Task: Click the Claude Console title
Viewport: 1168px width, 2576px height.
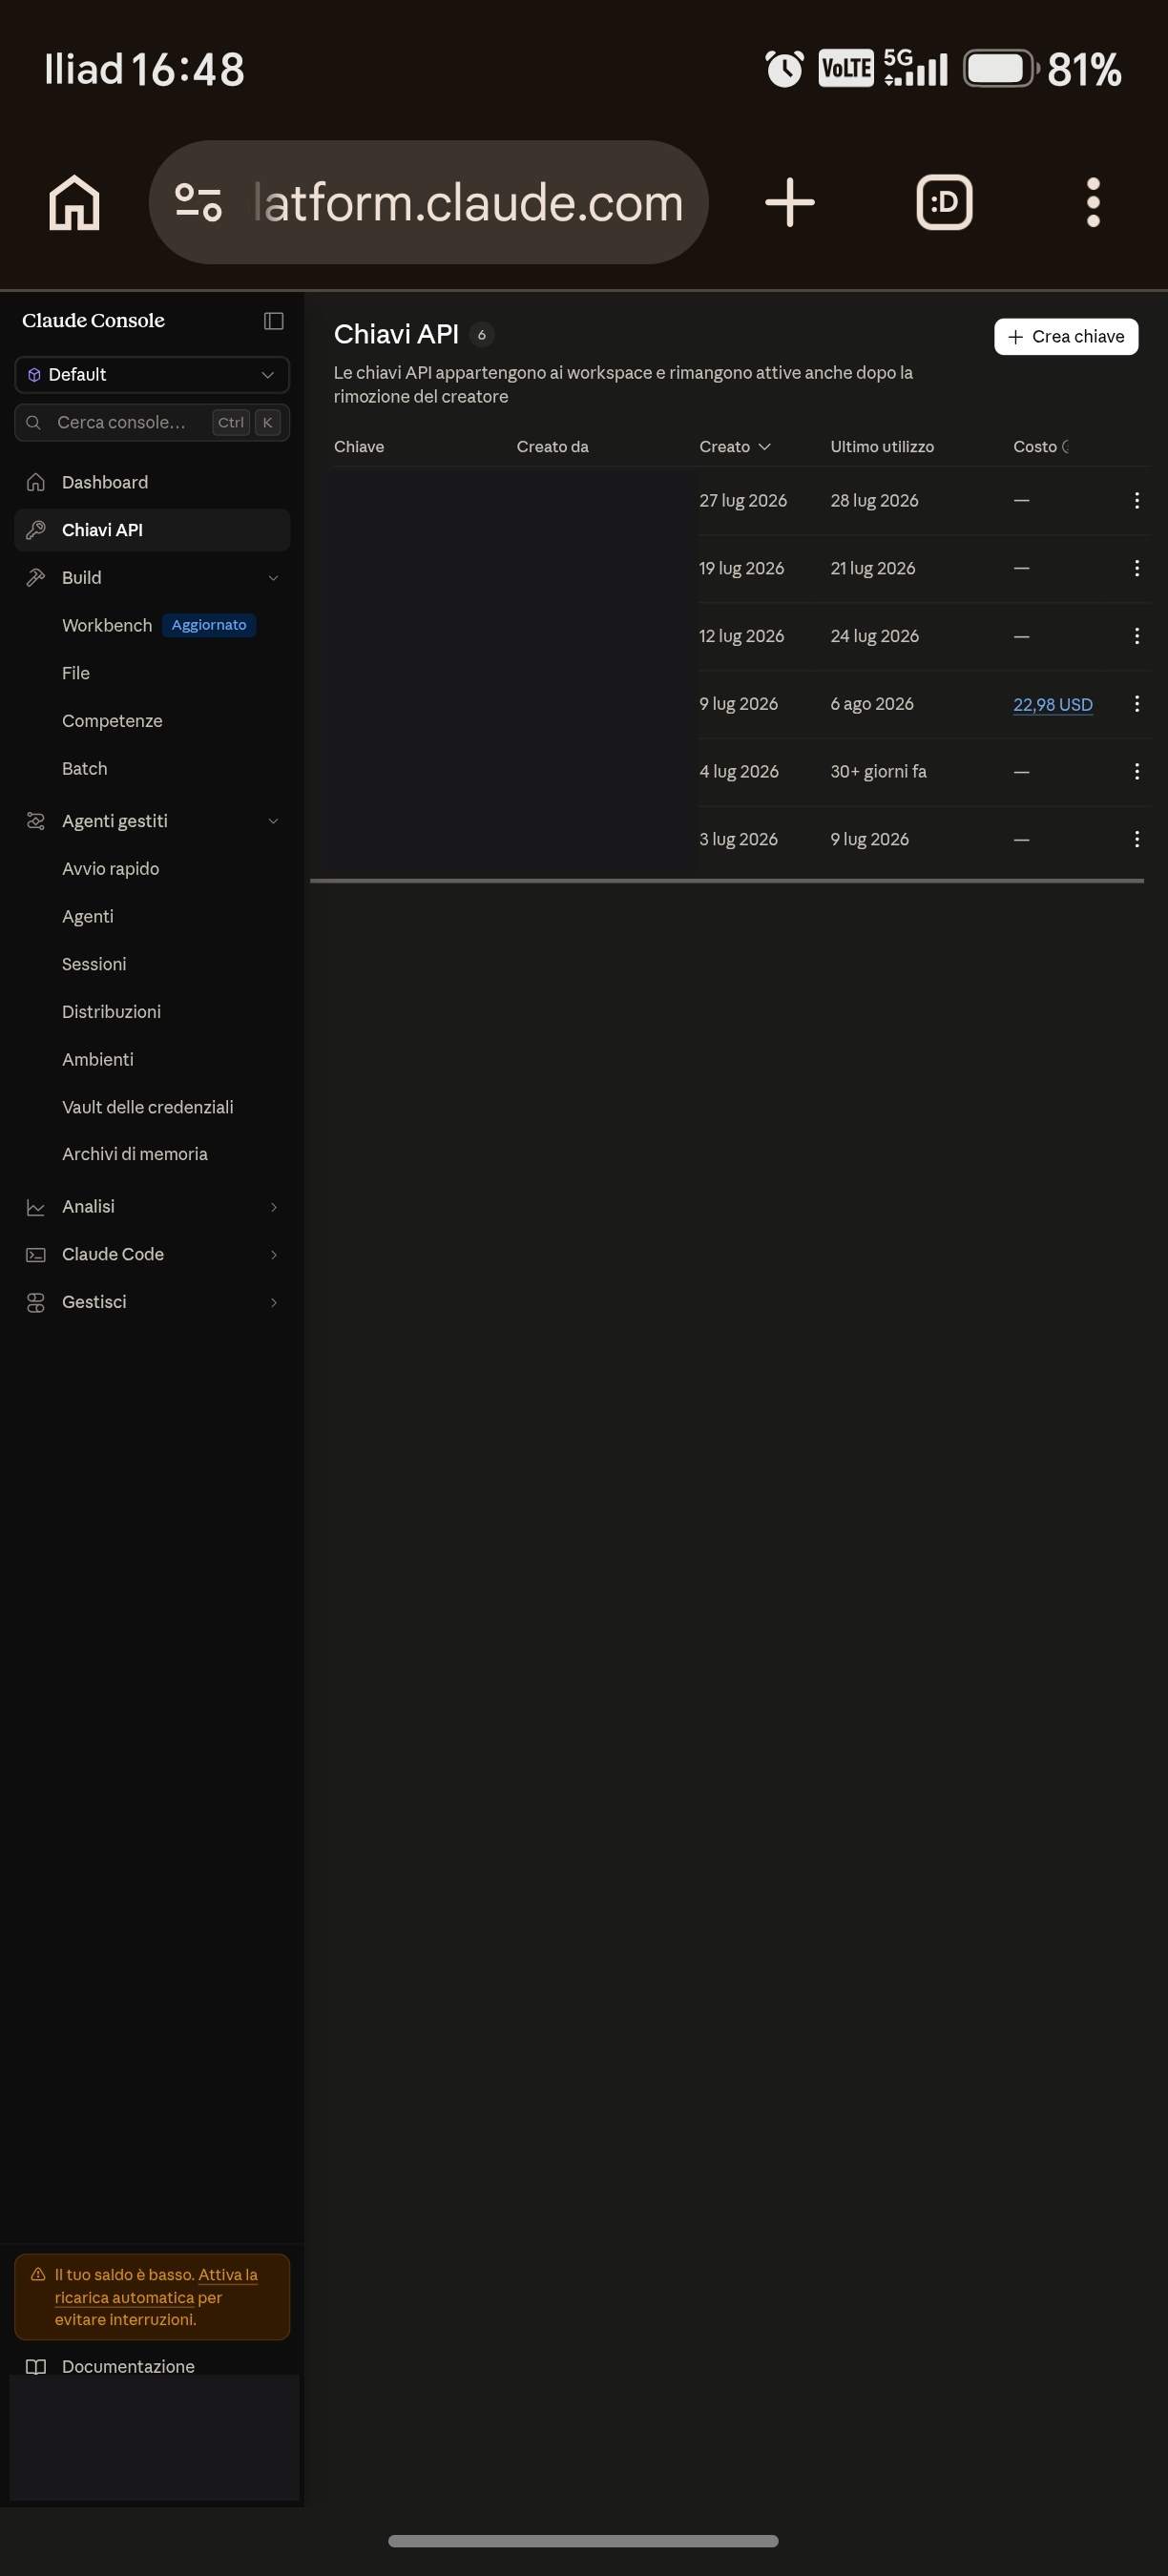Action: pyautogui.click(x=93, y=321)
